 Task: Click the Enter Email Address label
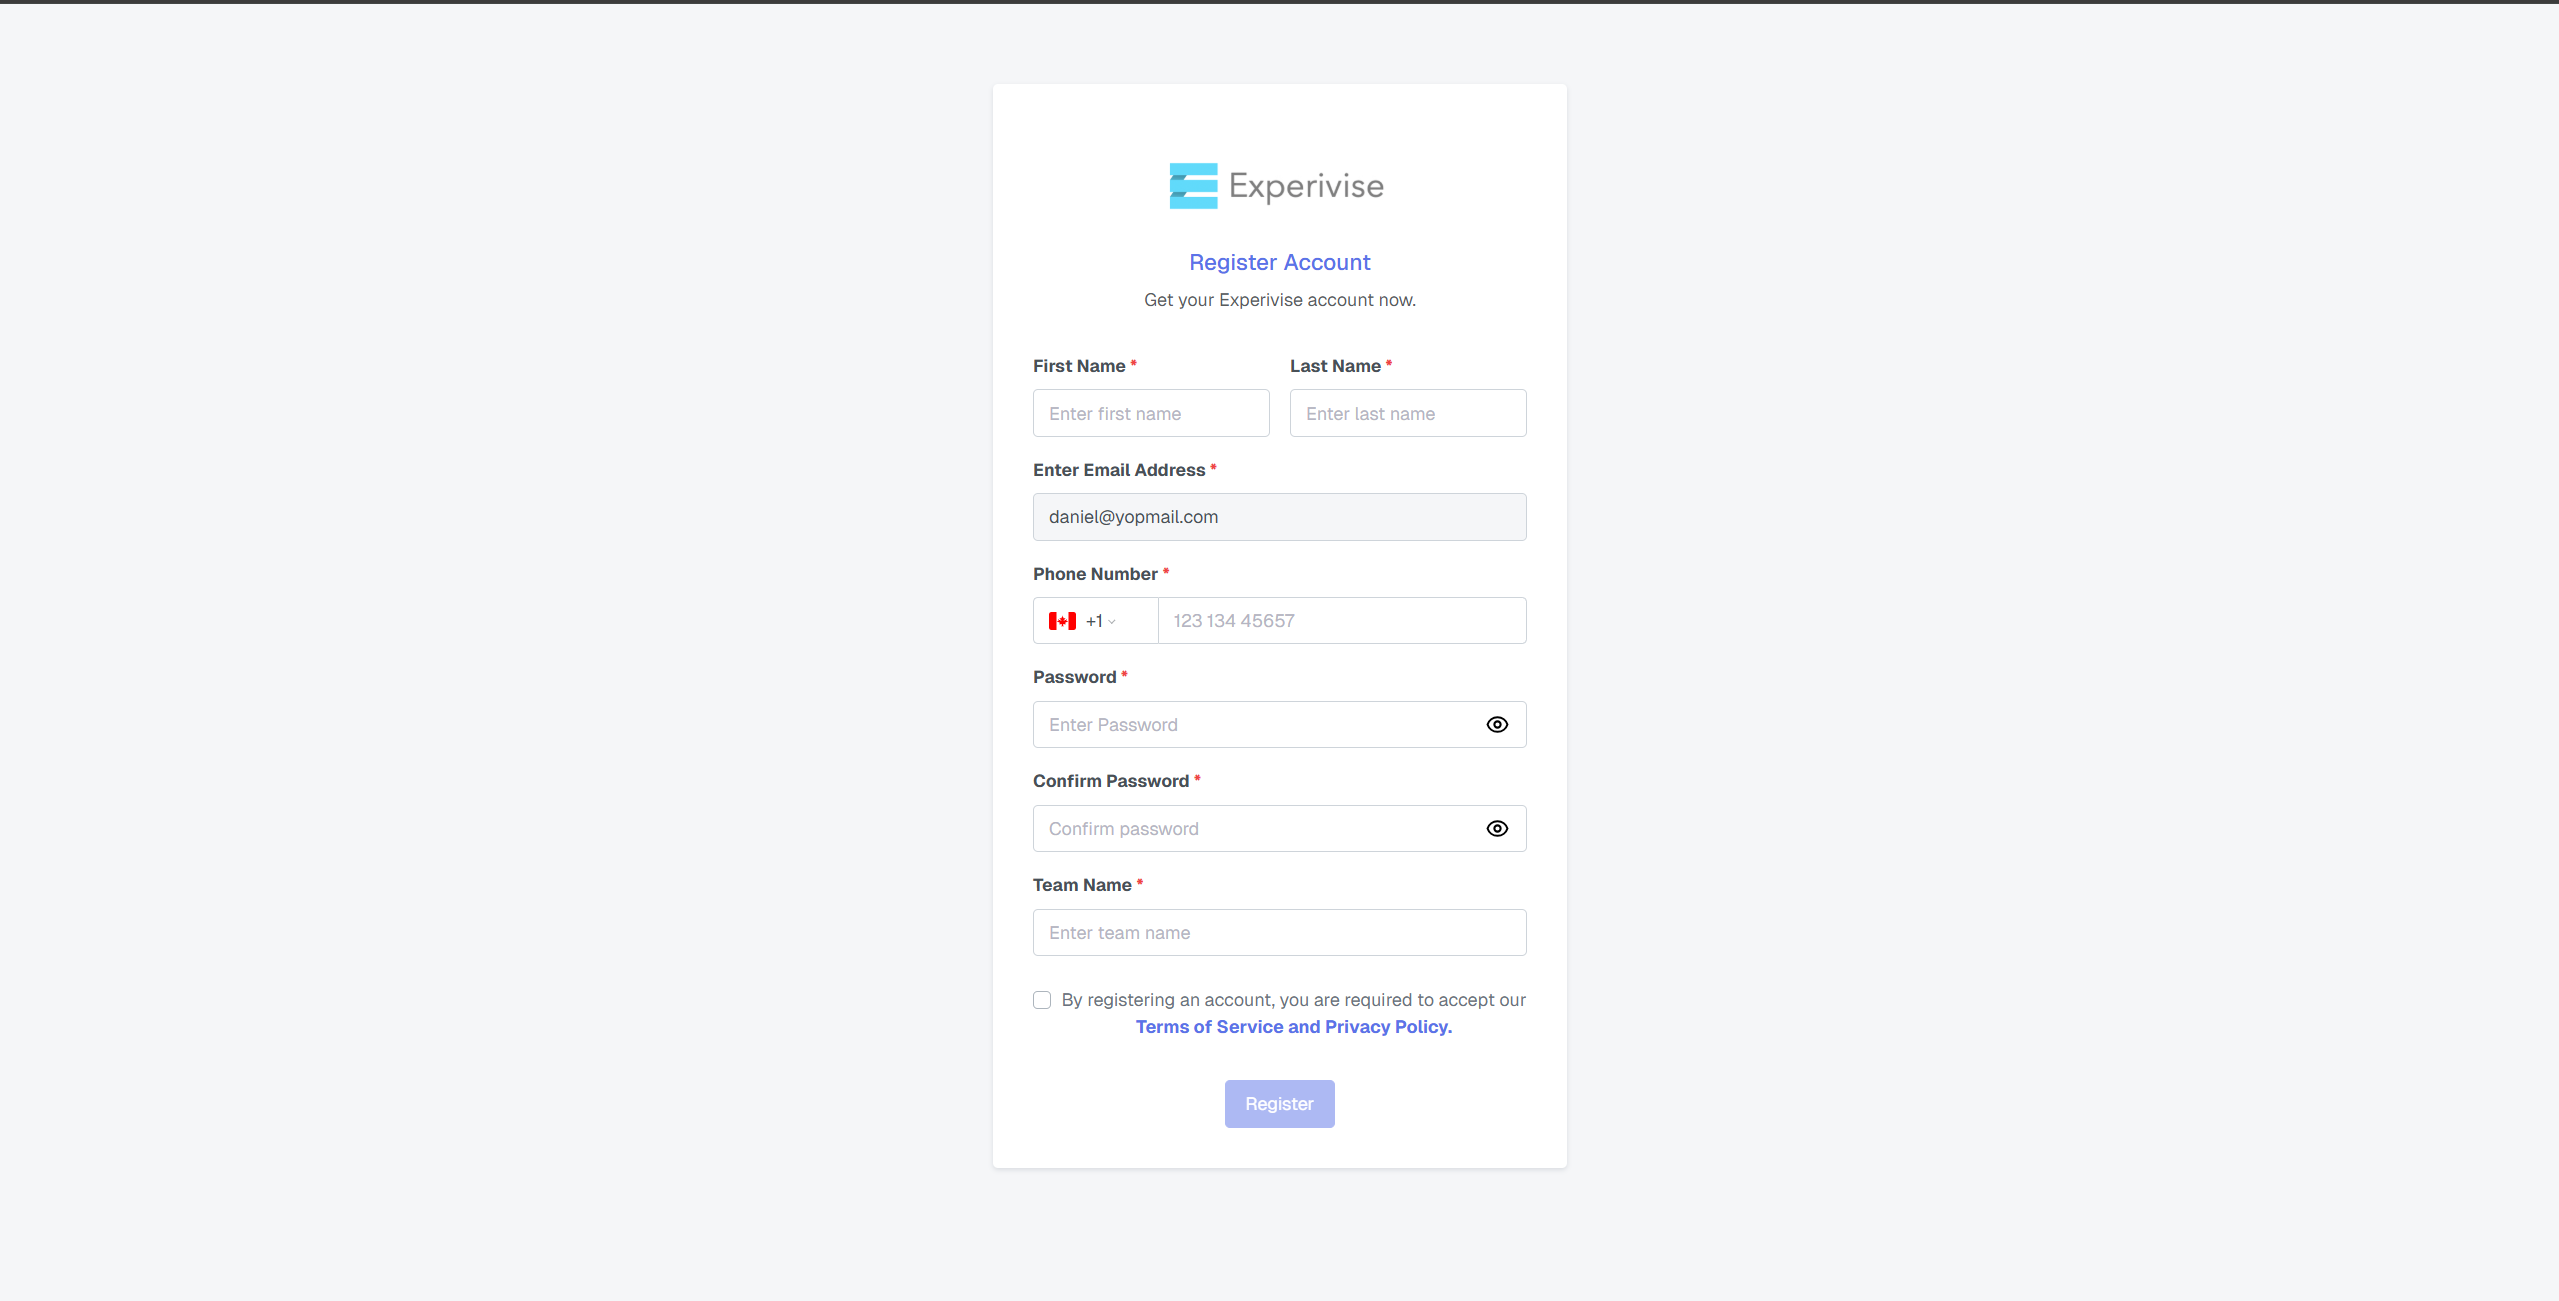[1118, 470]
